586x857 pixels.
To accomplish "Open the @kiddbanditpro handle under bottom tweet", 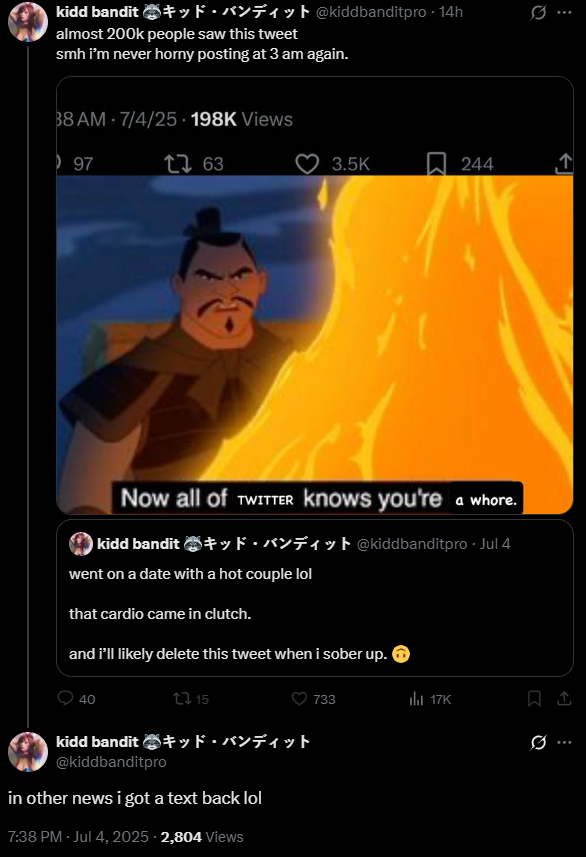I will coord(111,761).
